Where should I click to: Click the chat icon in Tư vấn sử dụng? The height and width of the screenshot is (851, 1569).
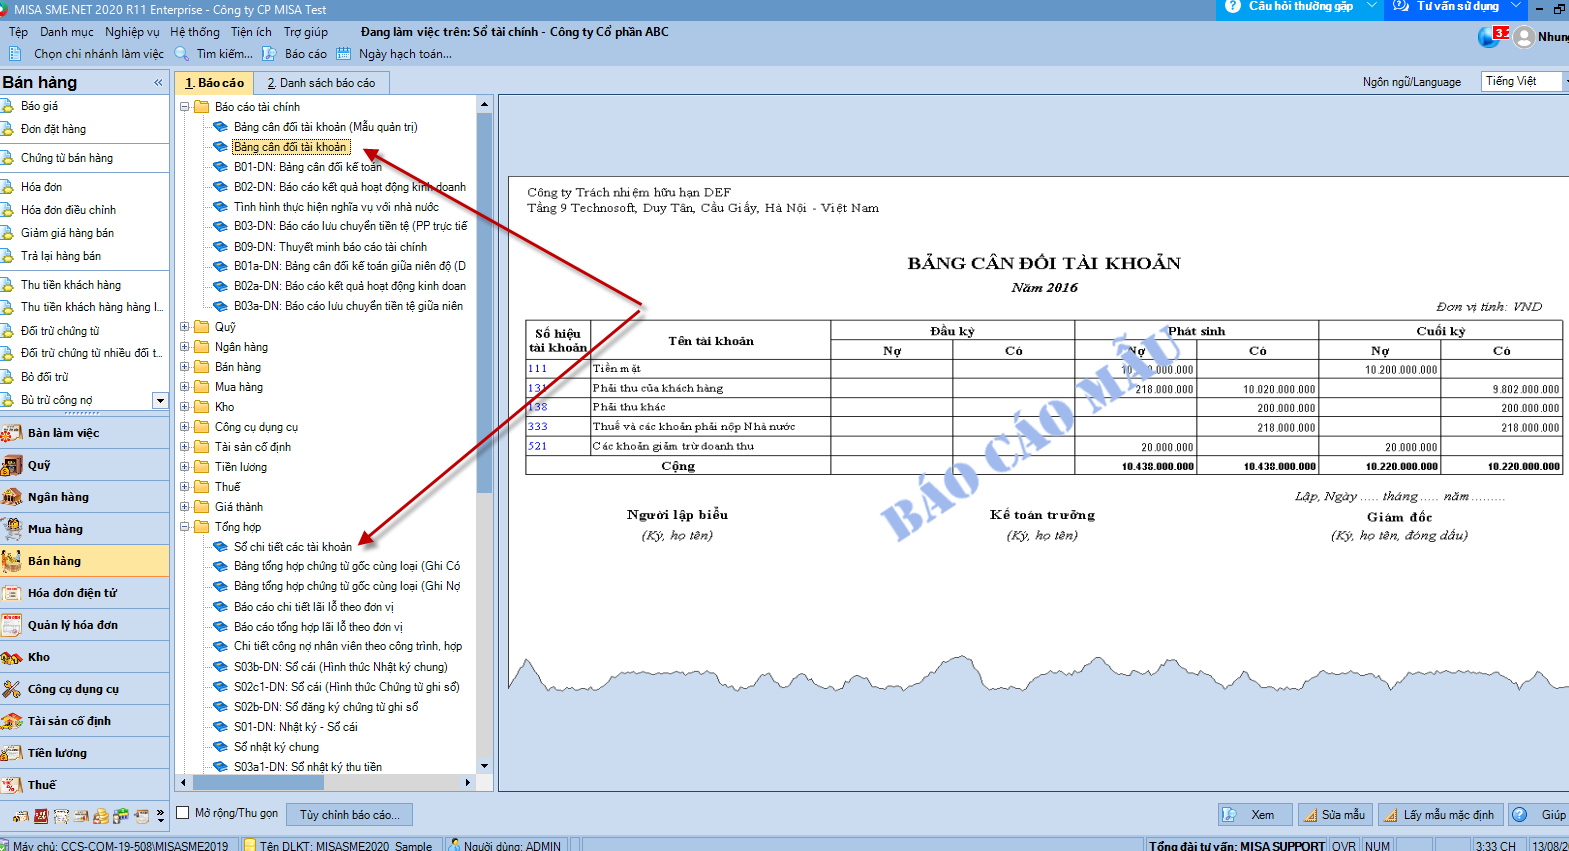[1401, 6]
